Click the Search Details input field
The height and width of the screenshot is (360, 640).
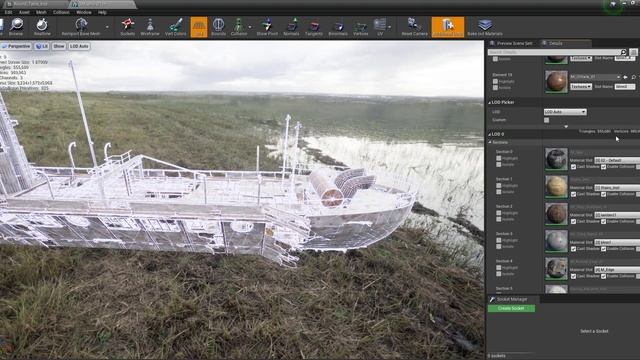[x=554, y=52]
